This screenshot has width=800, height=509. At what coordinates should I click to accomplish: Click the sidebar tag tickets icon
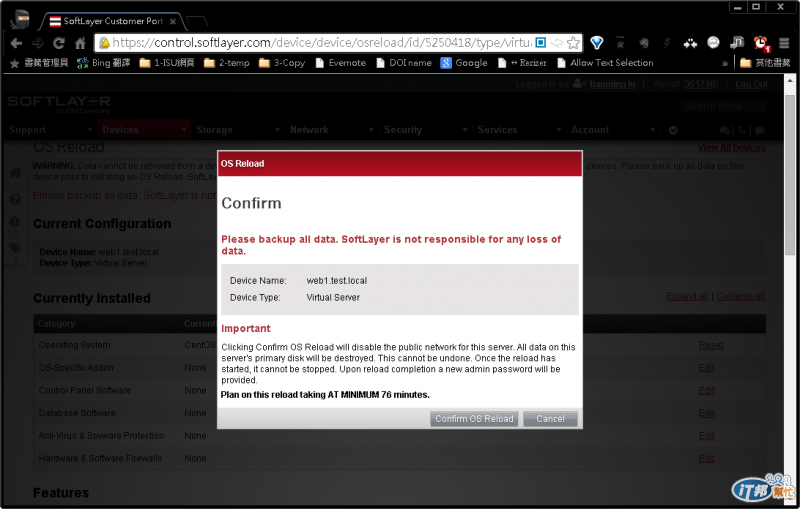click(15, 248)
